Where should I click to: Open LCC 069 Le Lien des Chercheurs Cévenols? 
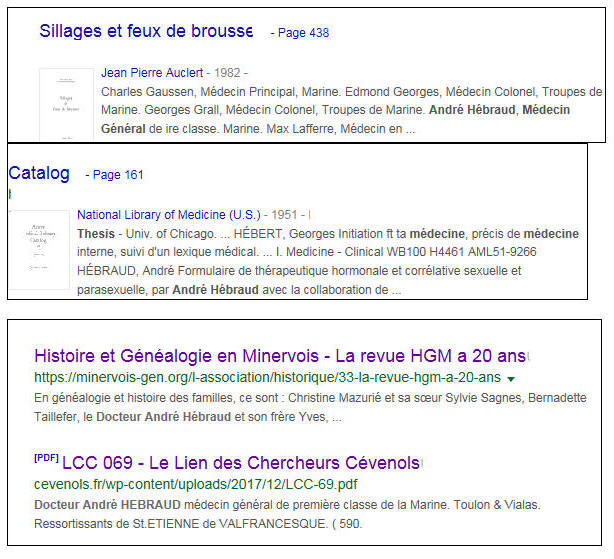click(x=240, y=463)
